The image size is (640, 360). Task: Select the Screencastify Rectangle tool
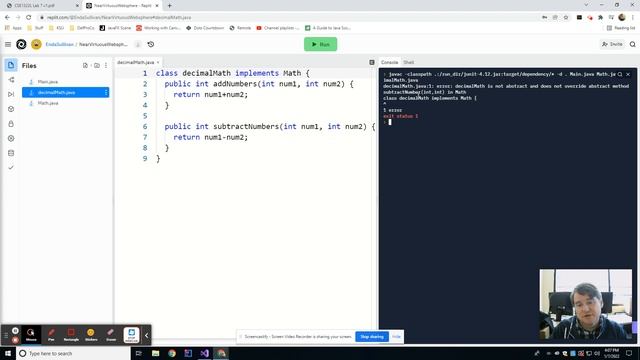(71, 335)
